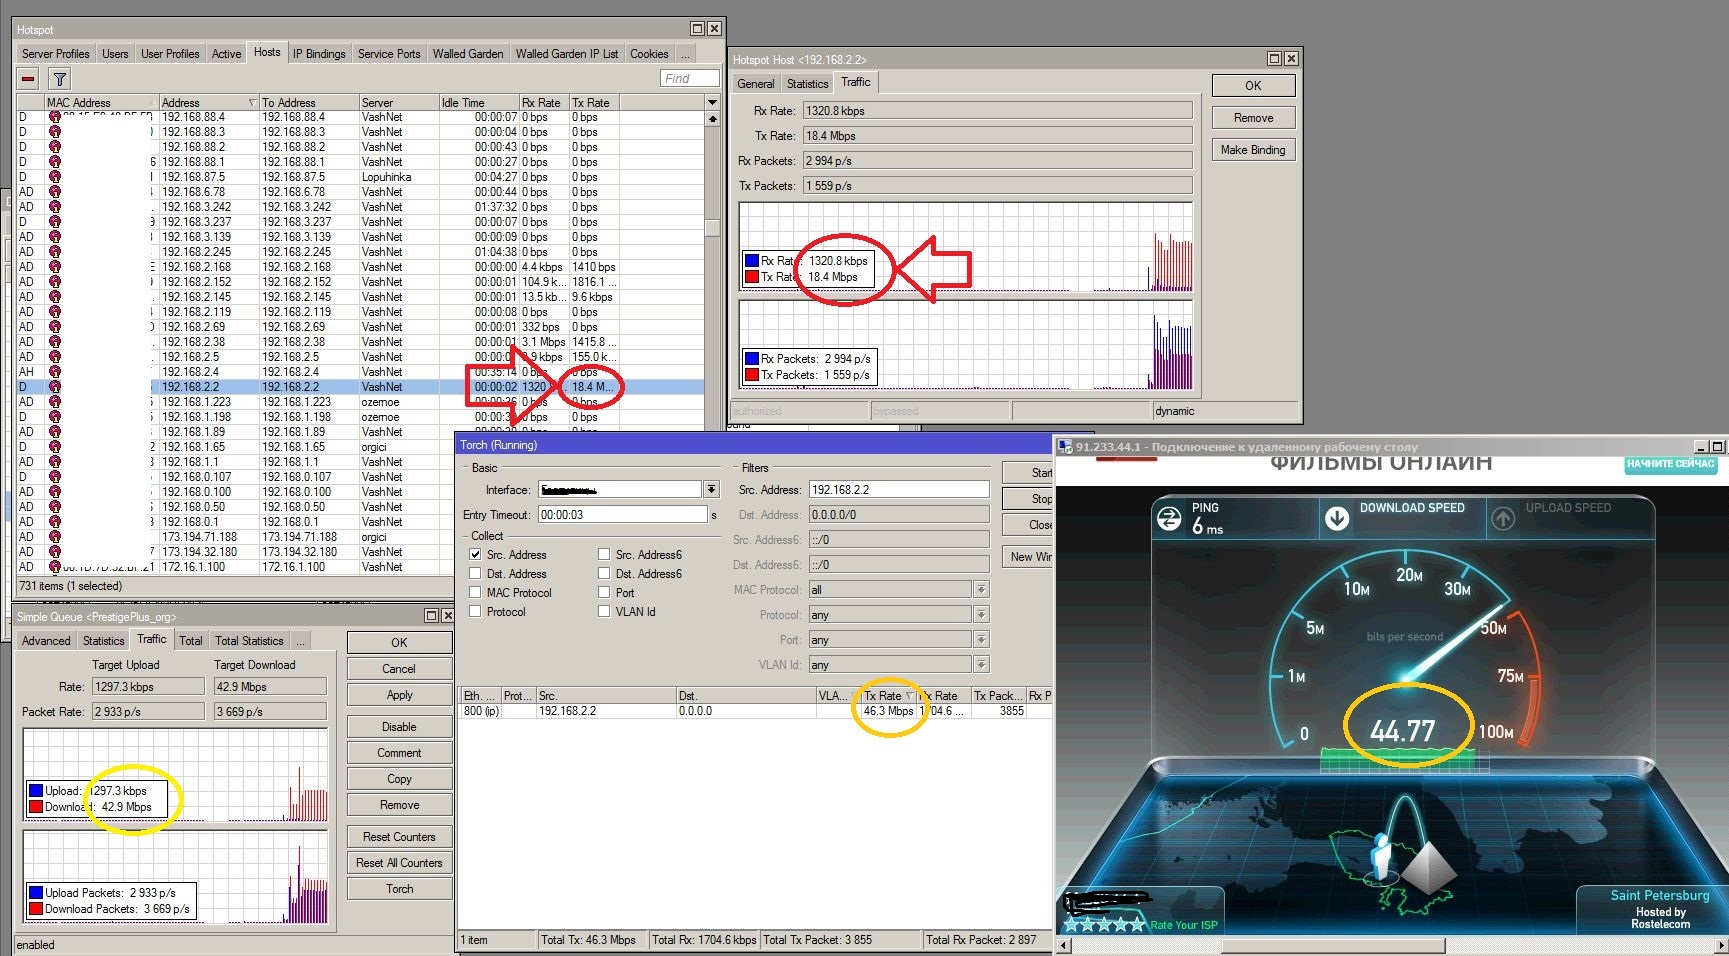Enable the Dst. Address collect checkbox
Viewport: 1729px width, 956px height.
coord(476,573)
